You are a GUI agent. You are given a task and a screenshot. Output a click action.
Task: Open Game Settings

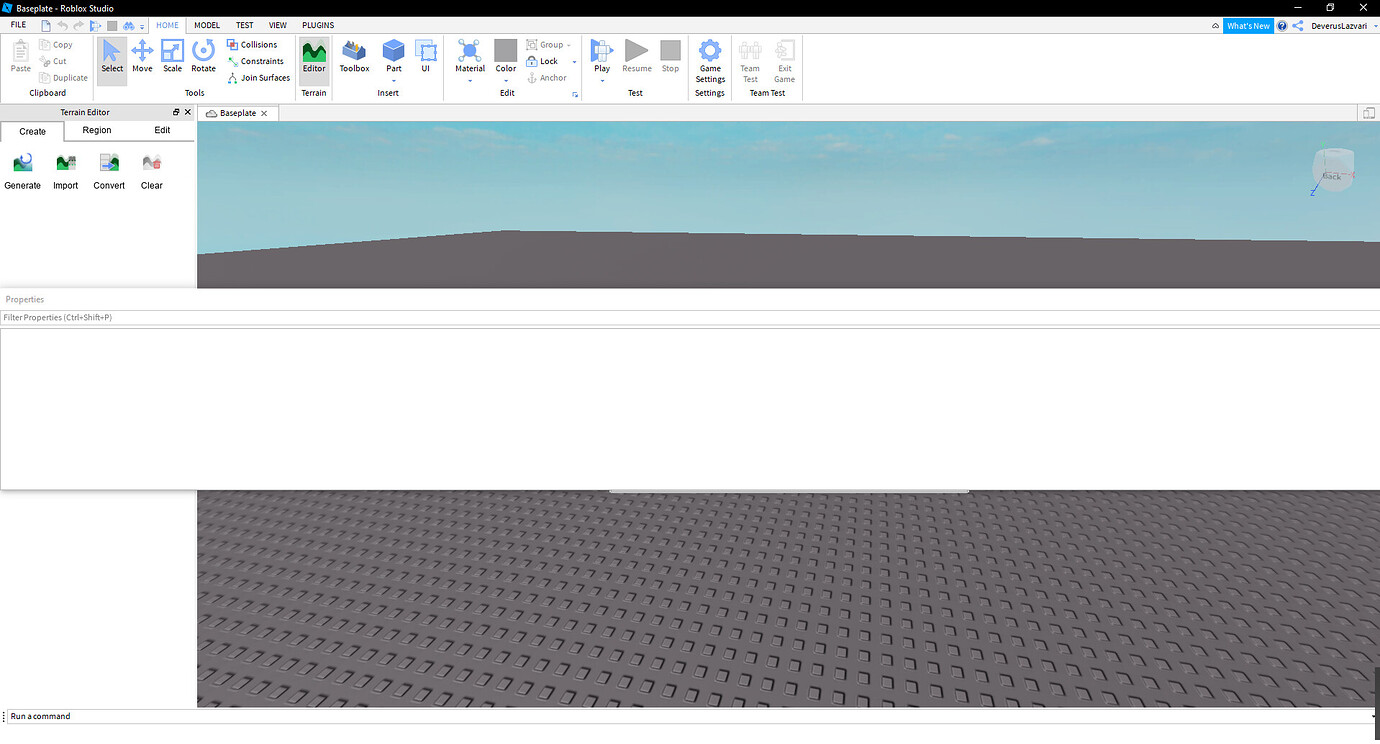pyautogui.click(x=709, y=57)
